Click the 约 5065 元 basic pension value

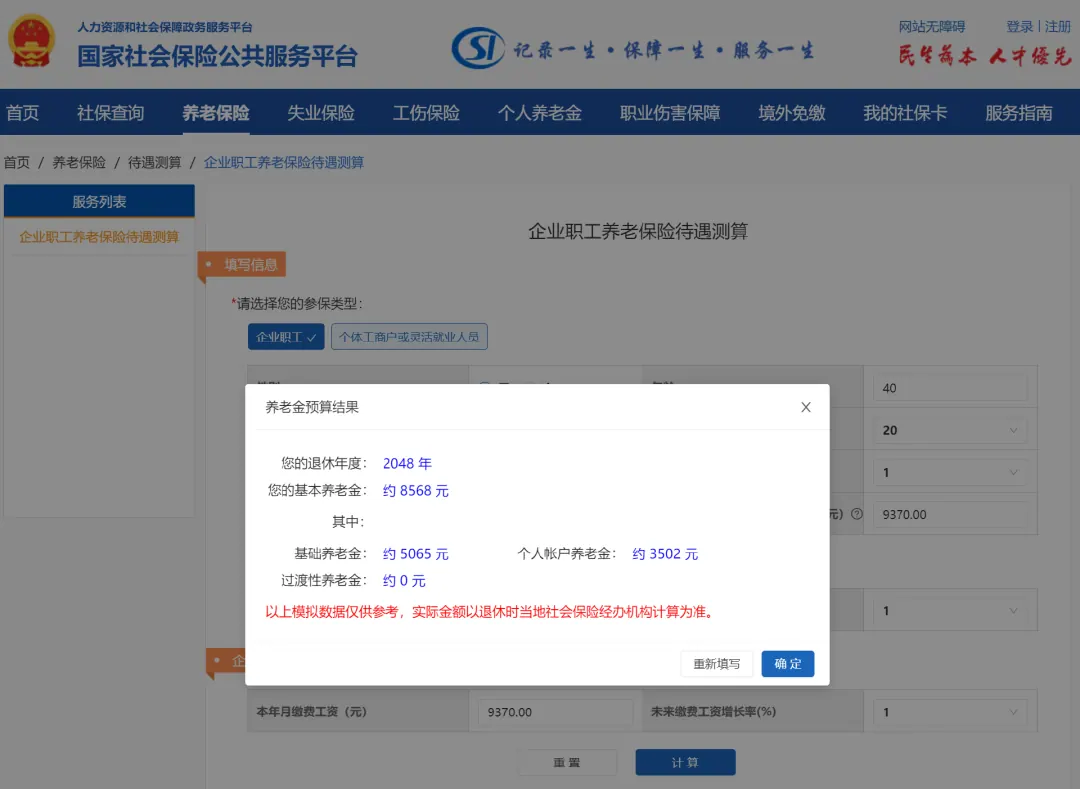(415, 554)
